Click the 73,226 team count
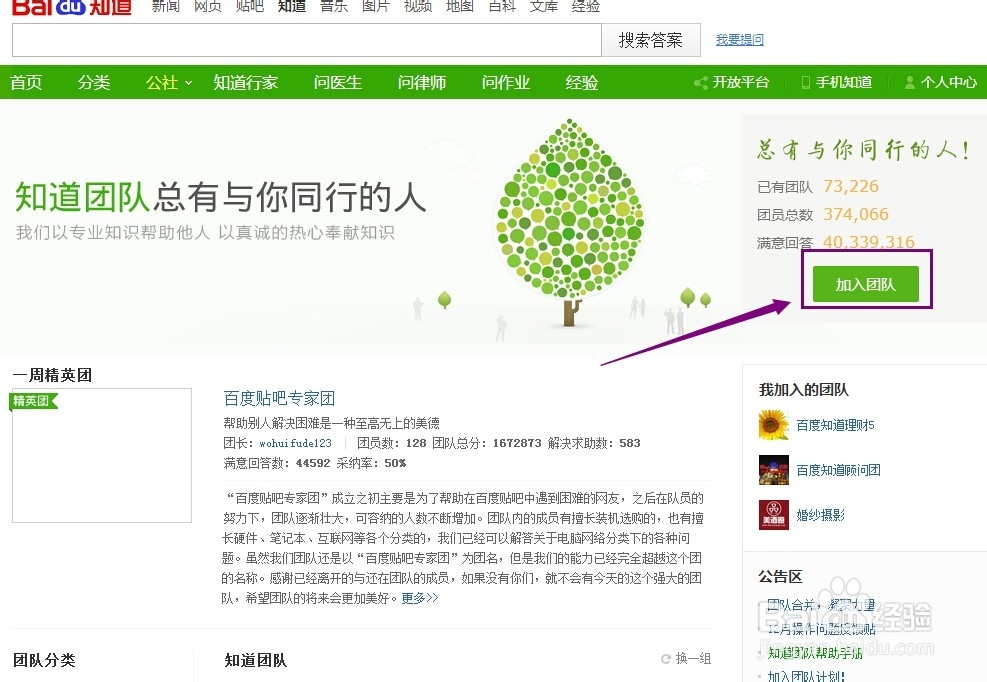Screen dimensions: 987x682 (851, 186)
